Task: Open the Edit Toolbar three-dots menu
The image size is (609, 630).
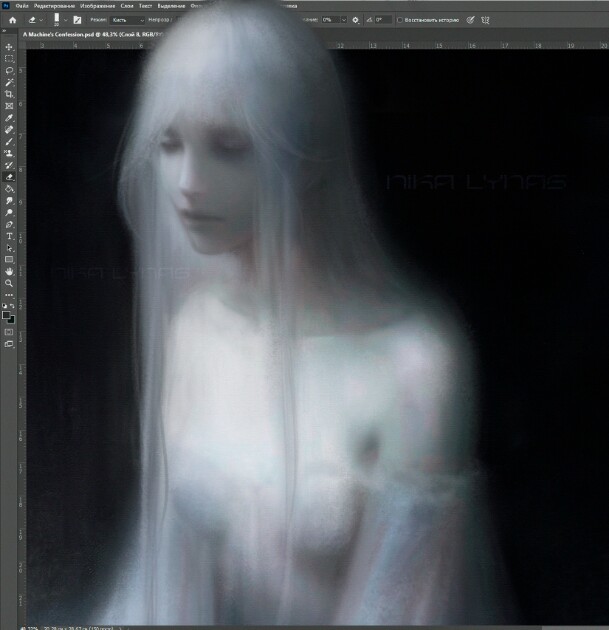Action: [x=9, y=295]
